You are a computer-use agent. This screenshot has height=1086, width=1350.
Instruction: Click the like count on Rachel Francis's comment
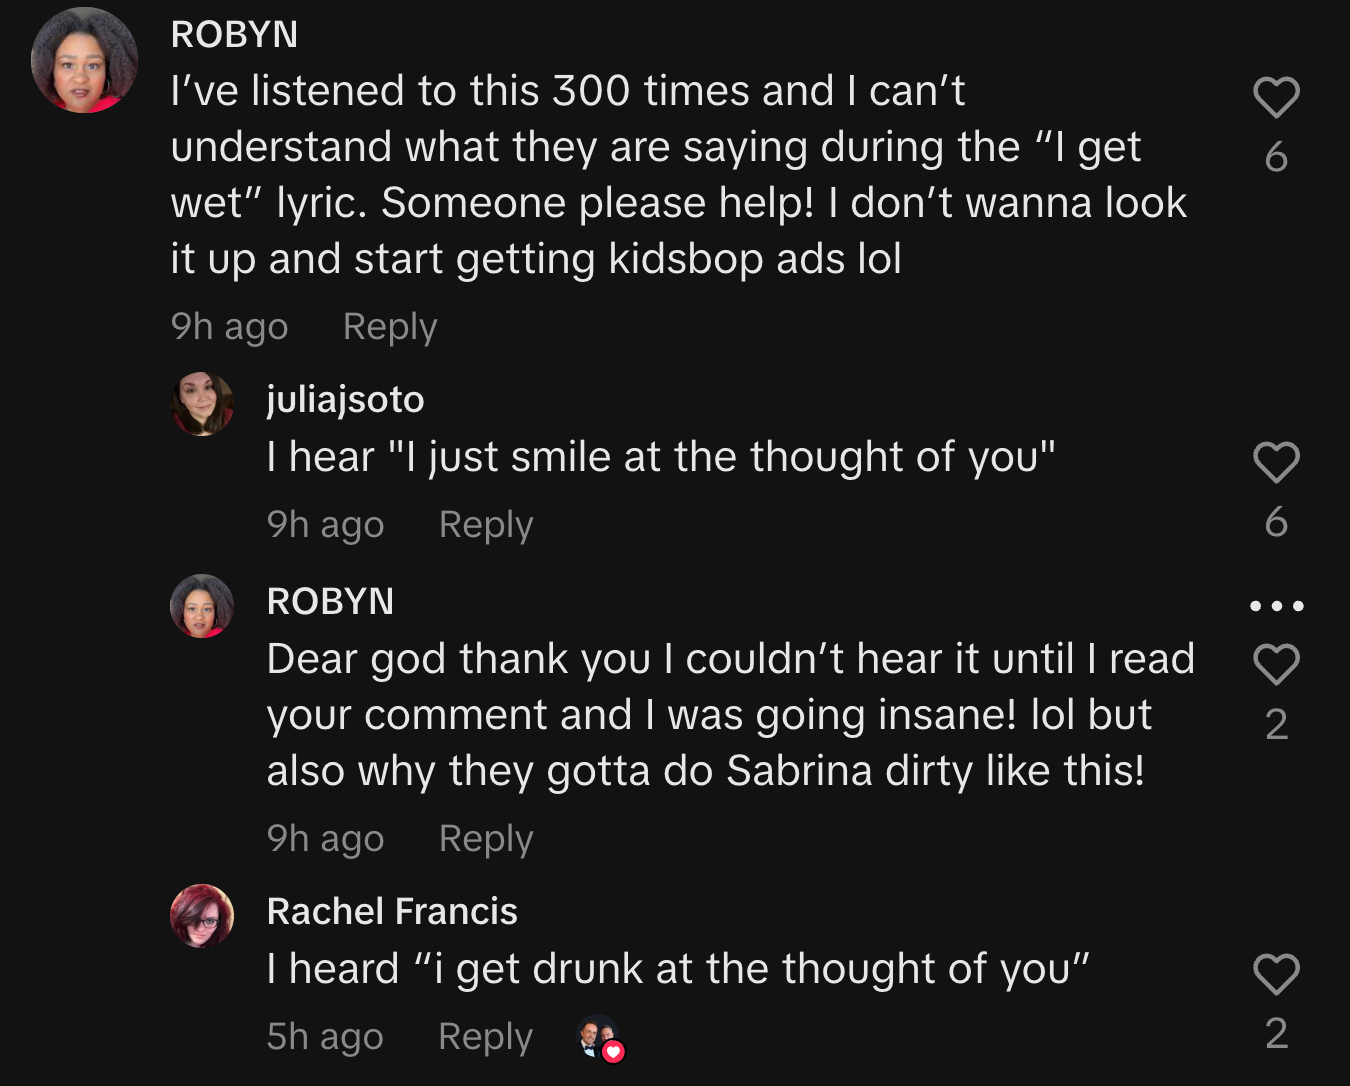point(1276,1034)
